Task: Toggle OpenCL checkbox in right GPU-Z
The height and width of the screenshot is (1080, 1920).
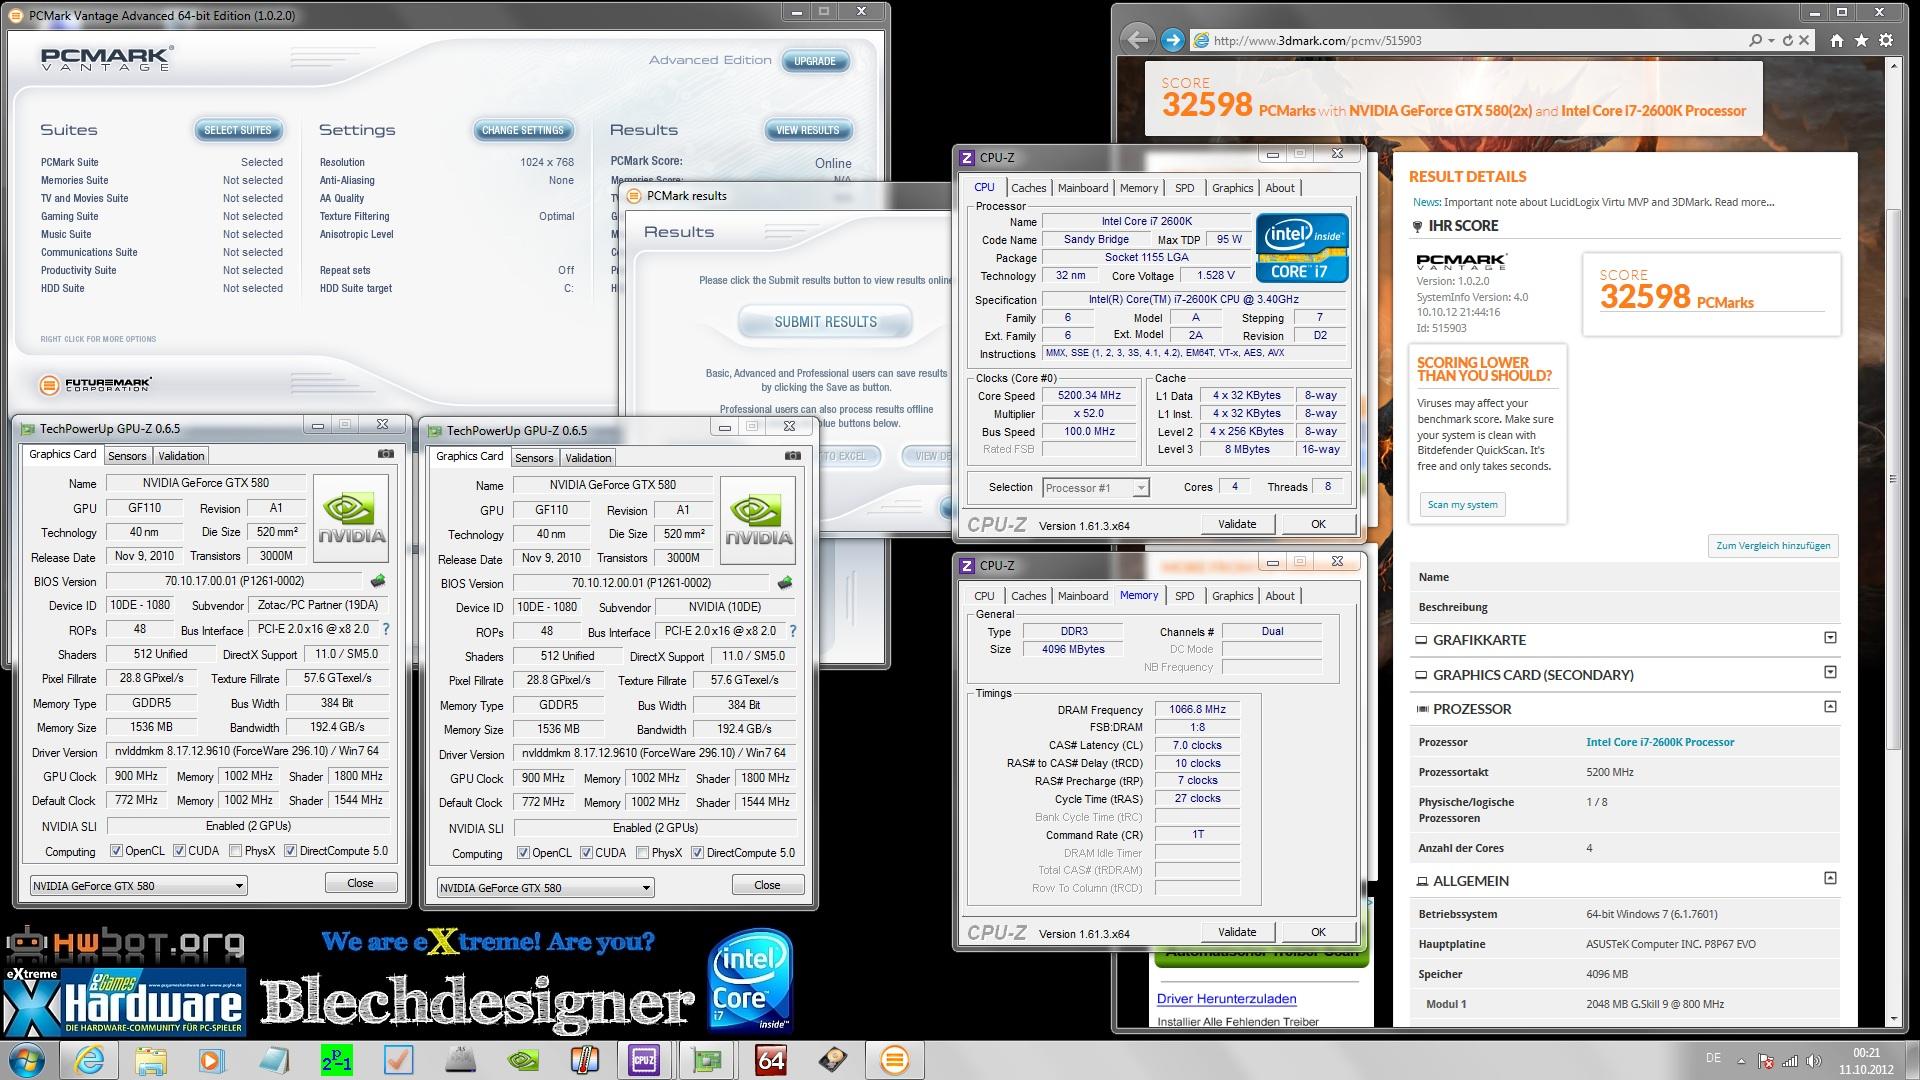Action: point(523,853)
